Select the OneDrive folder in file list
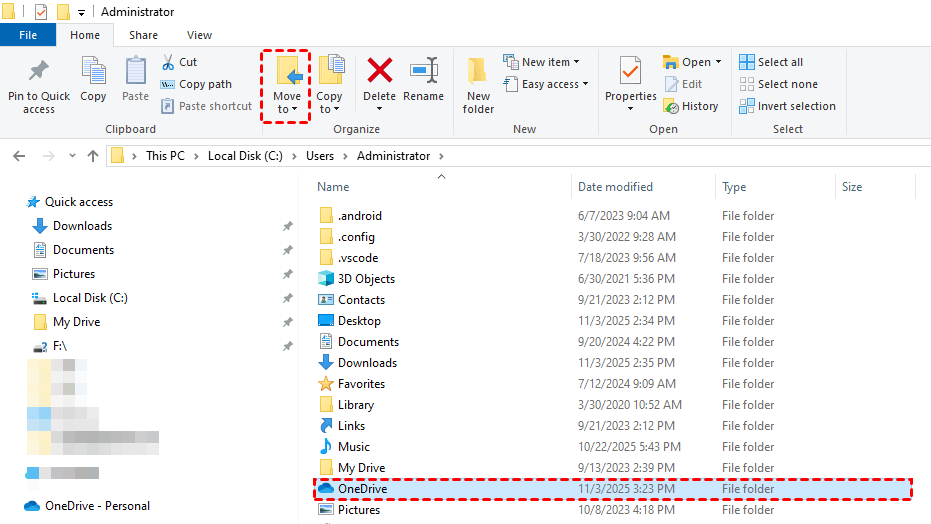This screenshot has height=524, width=931. click(361, 489)
